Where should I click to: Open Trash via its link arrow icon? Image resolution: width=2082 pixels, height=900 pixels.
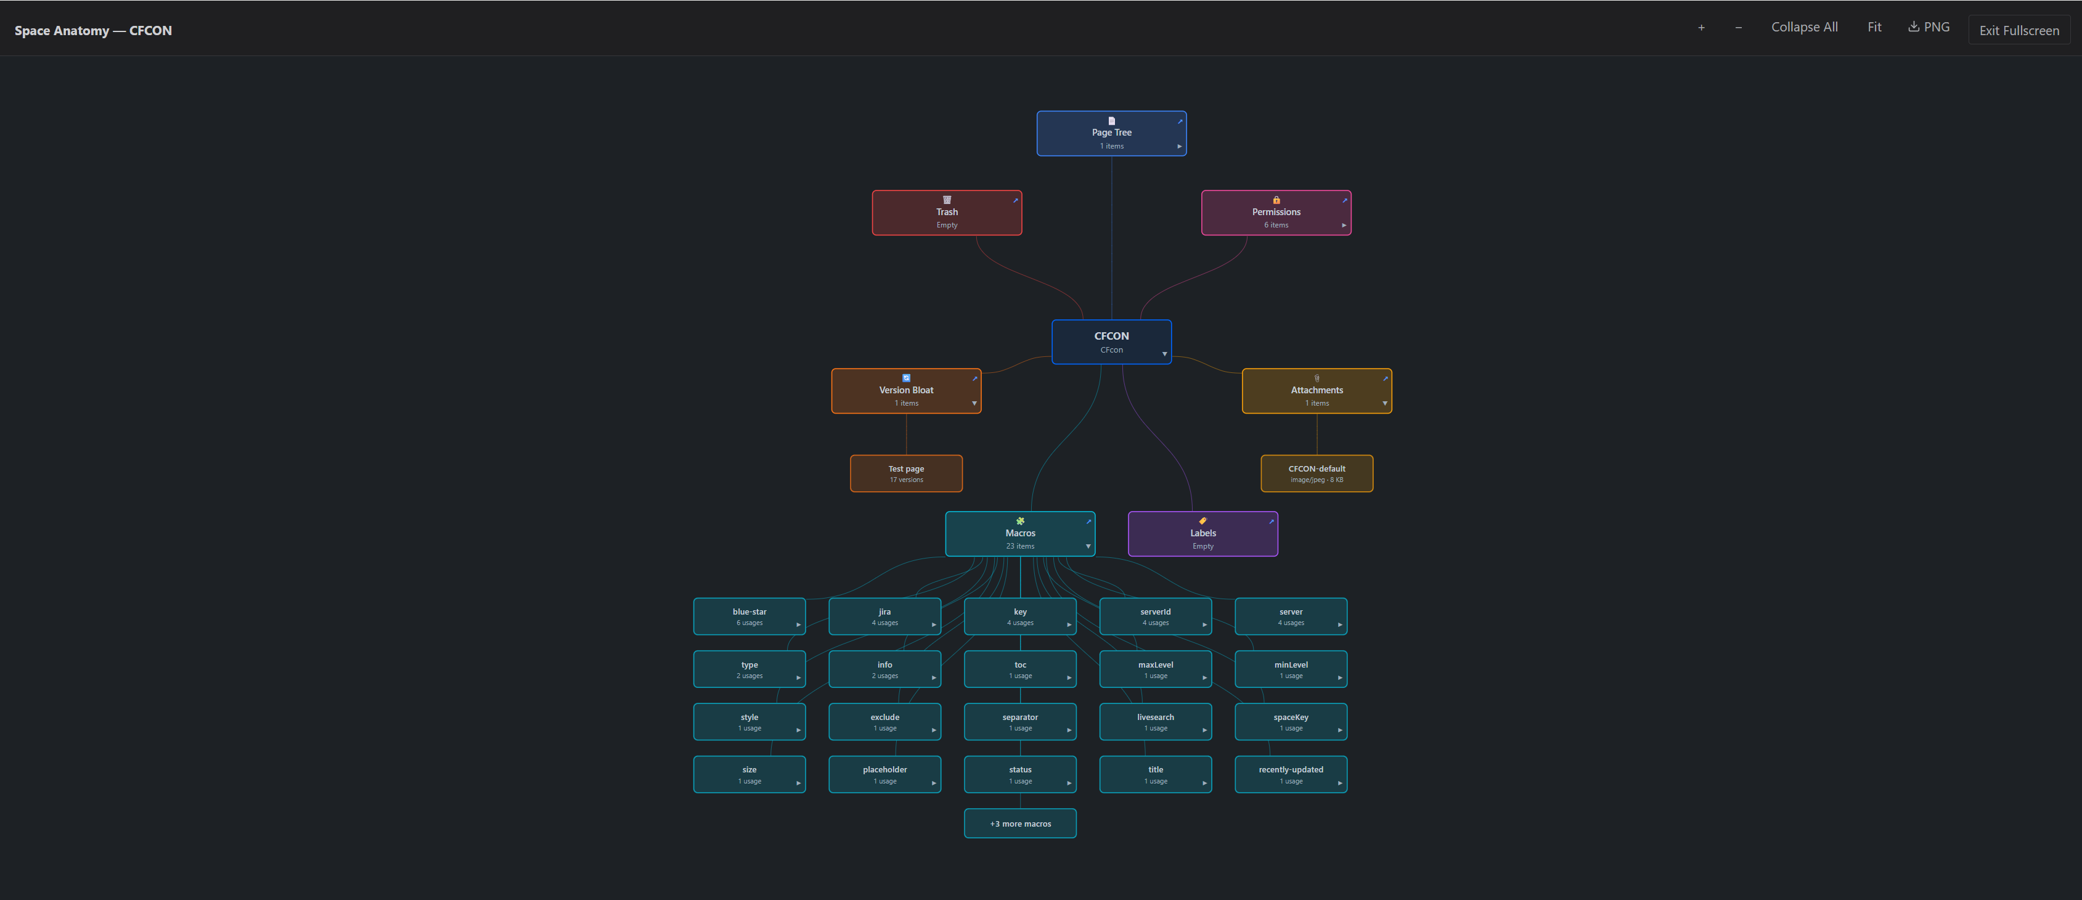[x=1015, y=200]
